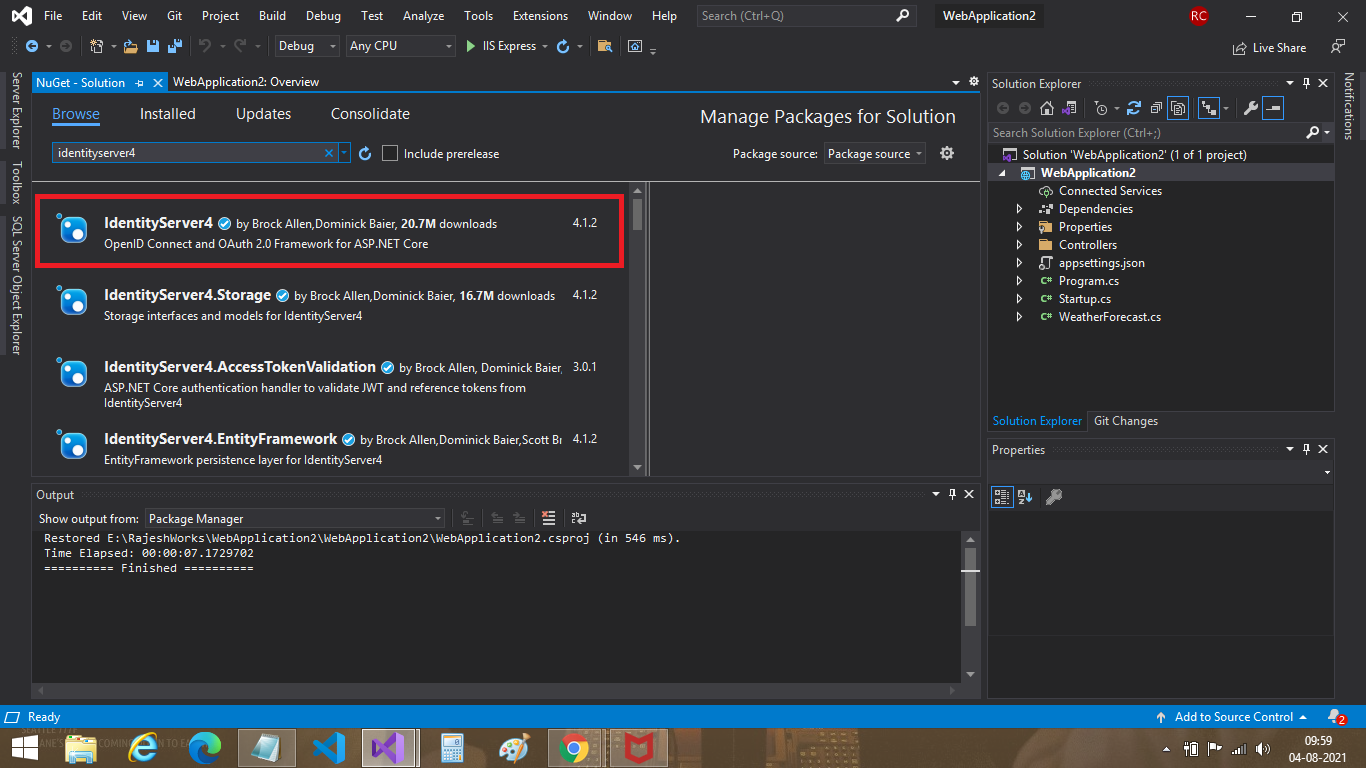Click Categorized icon in Properties panel
Screen dimensions: 1366x768
pos(1002,496)
